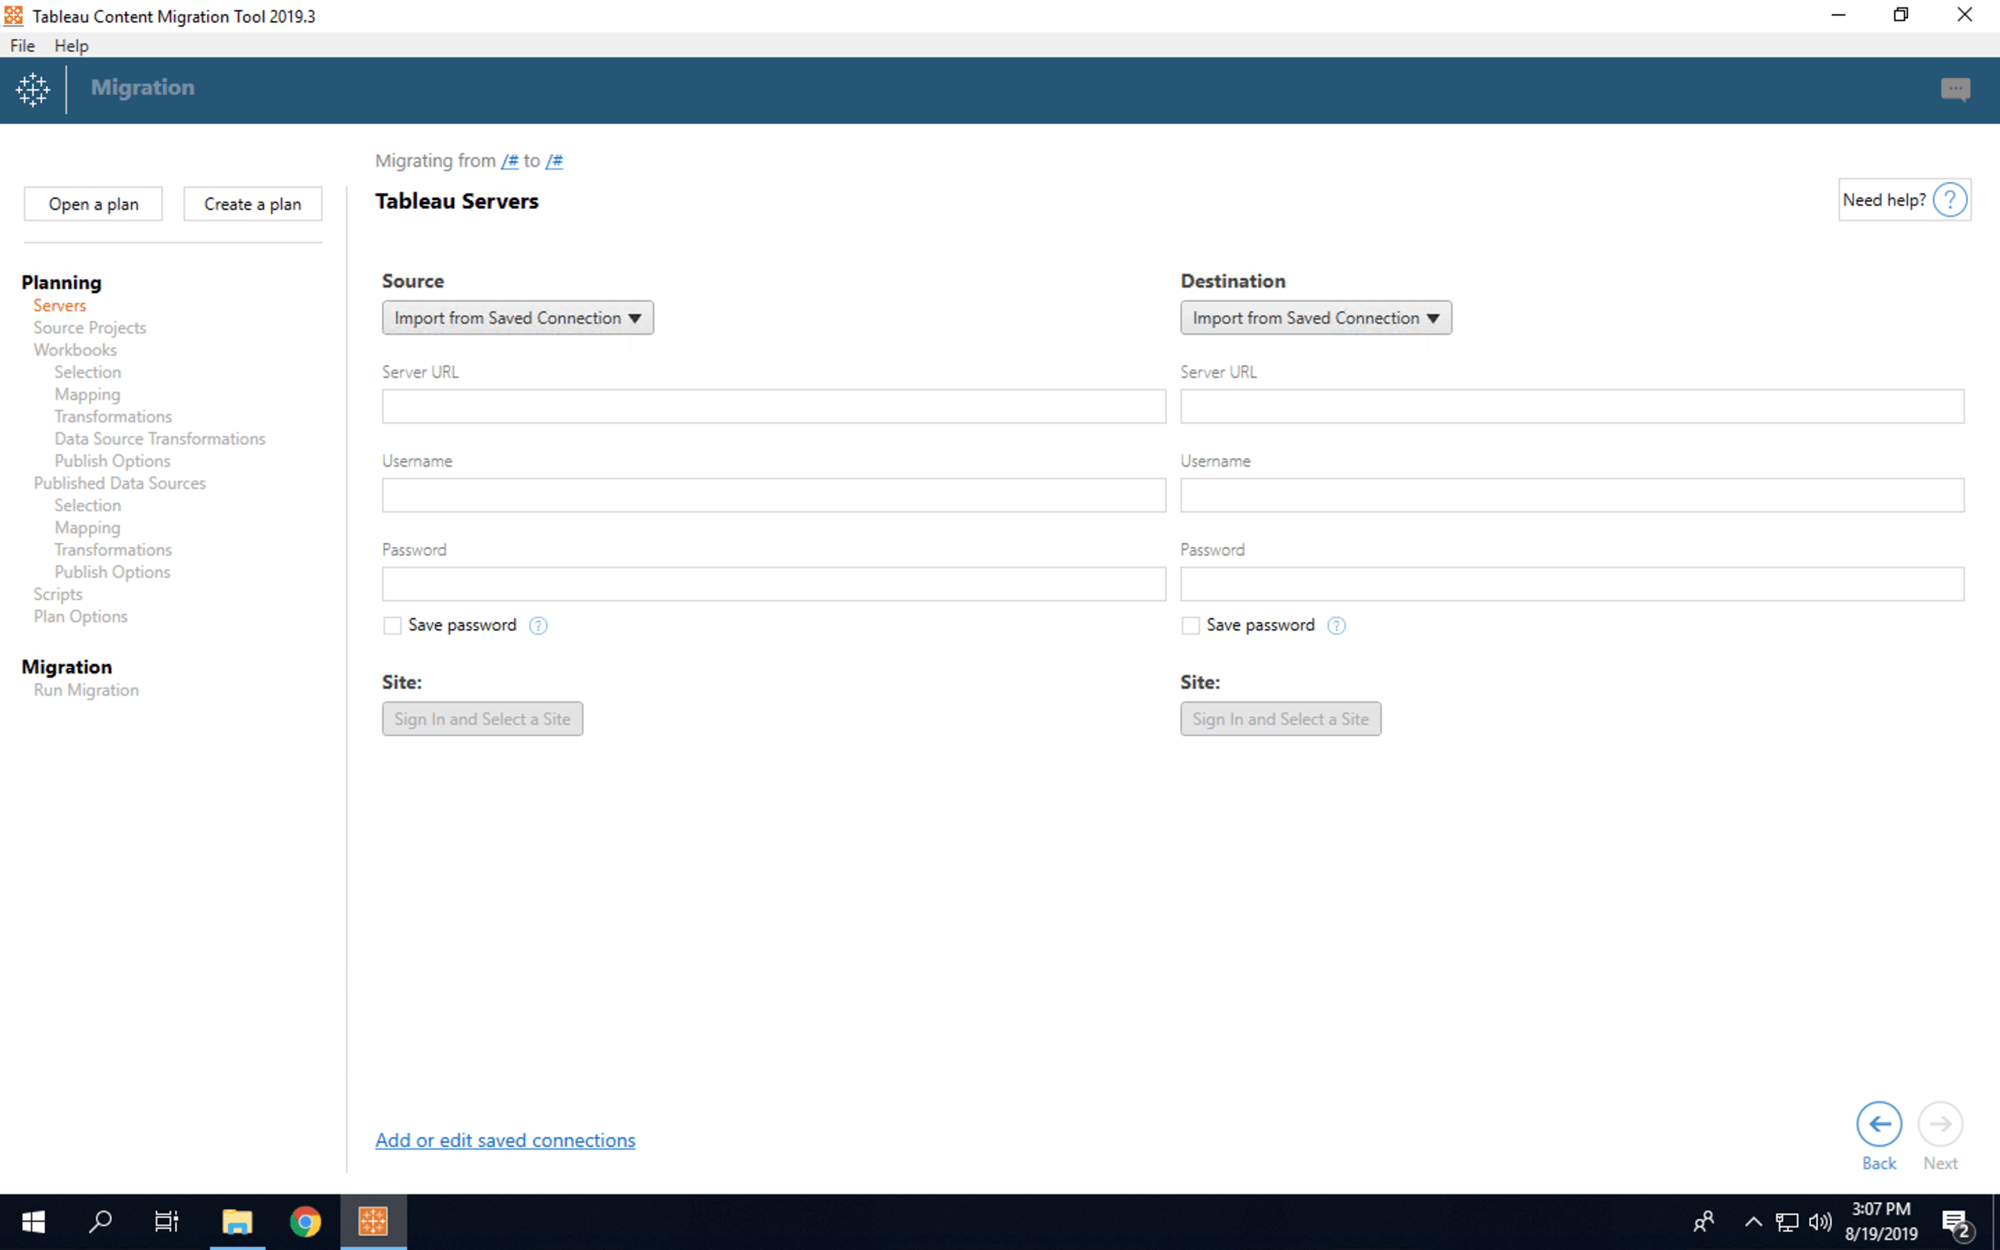Image resolution: width=2000 pixels, height=1250 pixels.
Task: Click the Source Server URL input field
Action: point(773,407)
